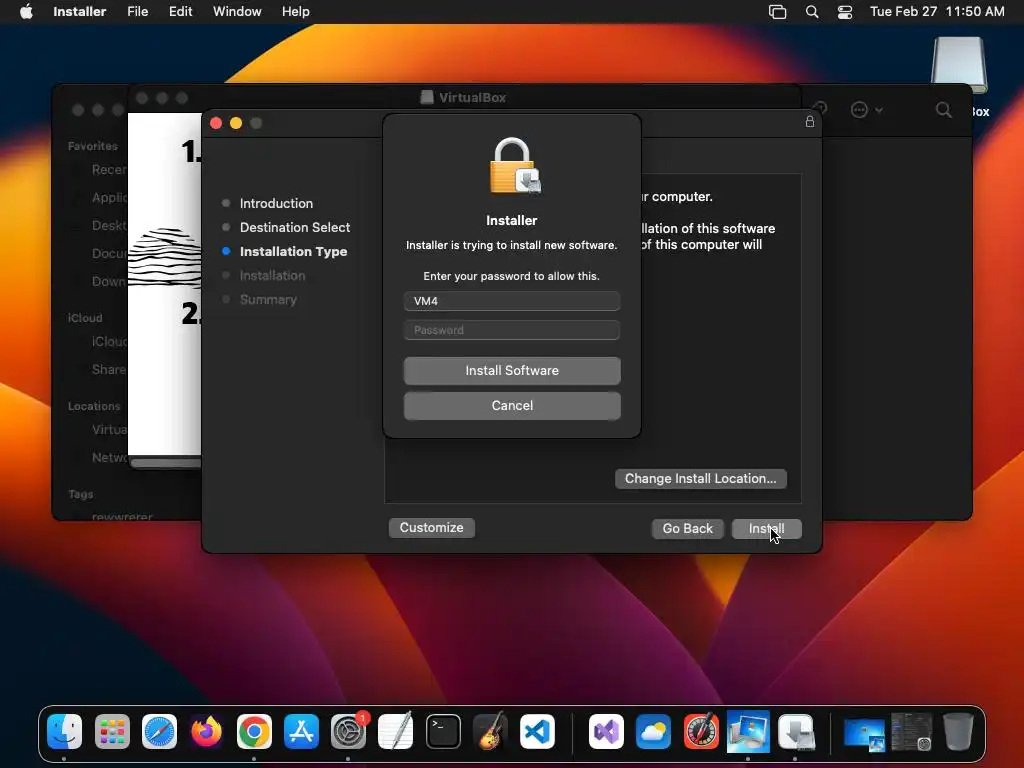Open the purple Visual Studio icon
Viewport: 1024px width, 768px height.
pyautogui.click(x=606, y=731)
